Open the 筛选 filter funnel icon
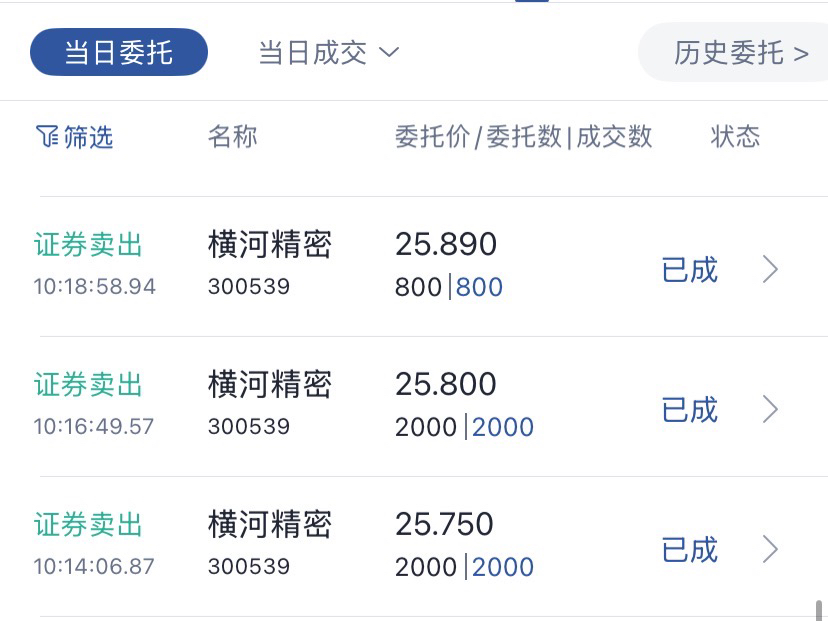The width and height of the screenshot is (828, 621). [x=47, y=136]
